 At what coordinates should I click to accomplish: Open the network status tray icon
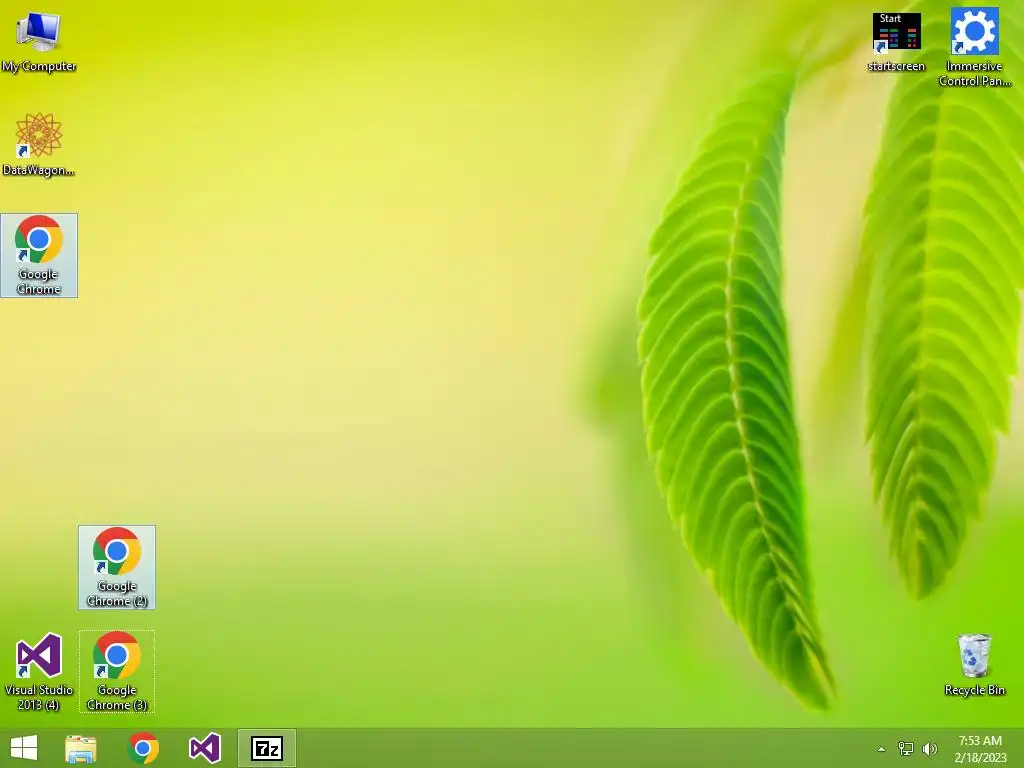(x=906, y=749)
